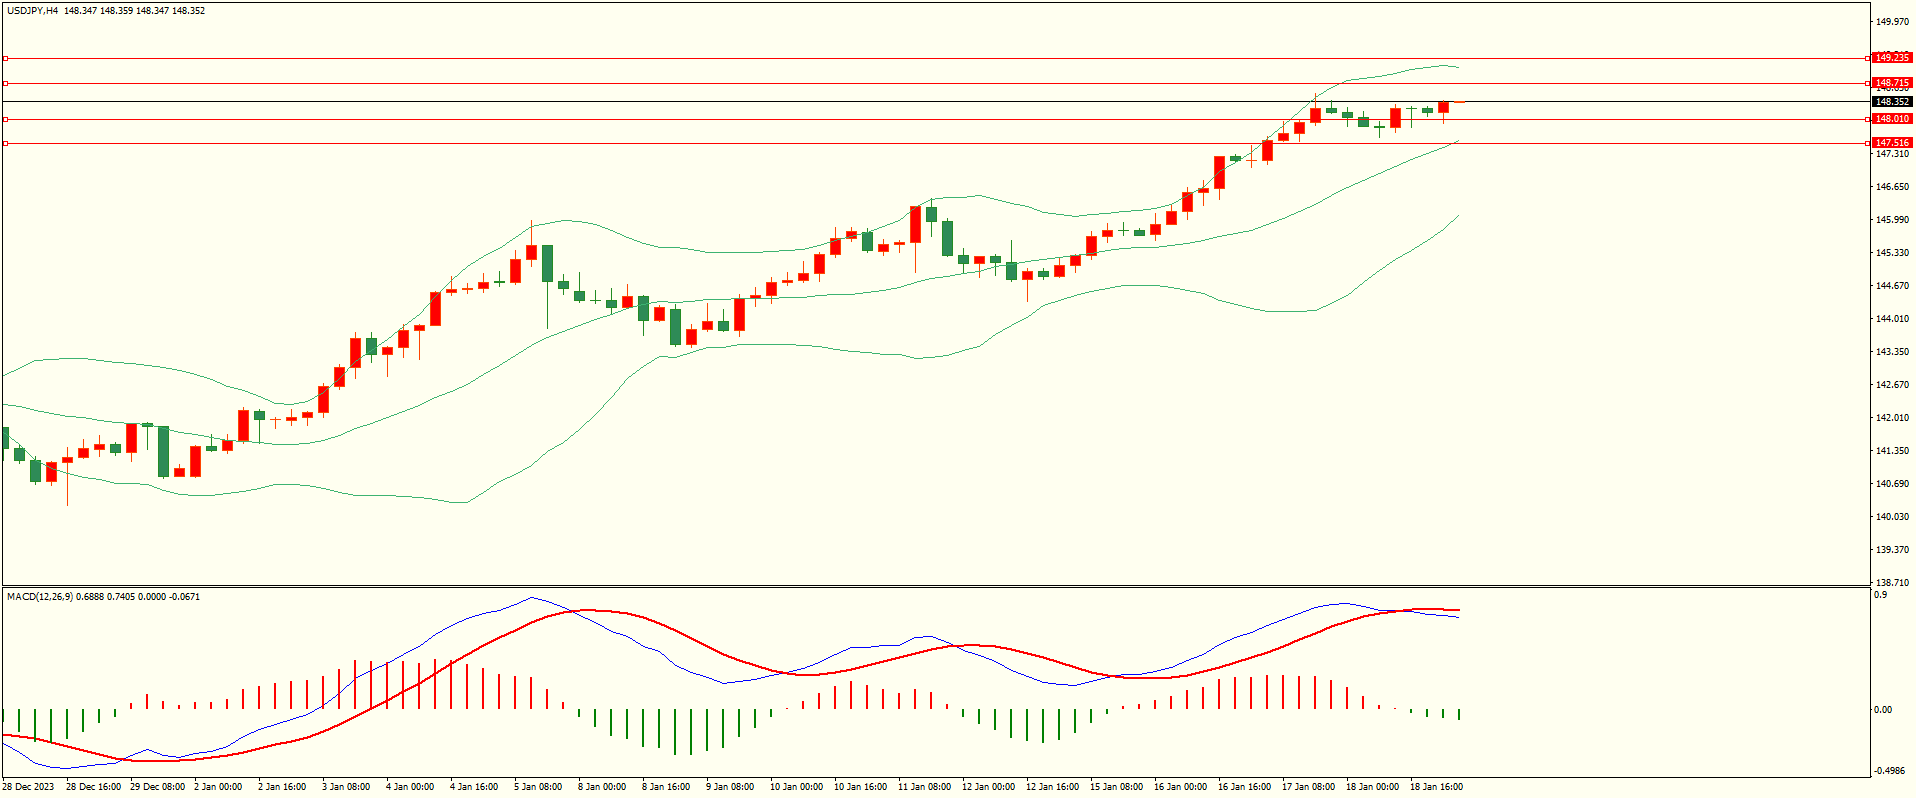1916x798 pixels.
Task: Click the 11 Jan 08:00 time label
Action: (x=925, y=787)
